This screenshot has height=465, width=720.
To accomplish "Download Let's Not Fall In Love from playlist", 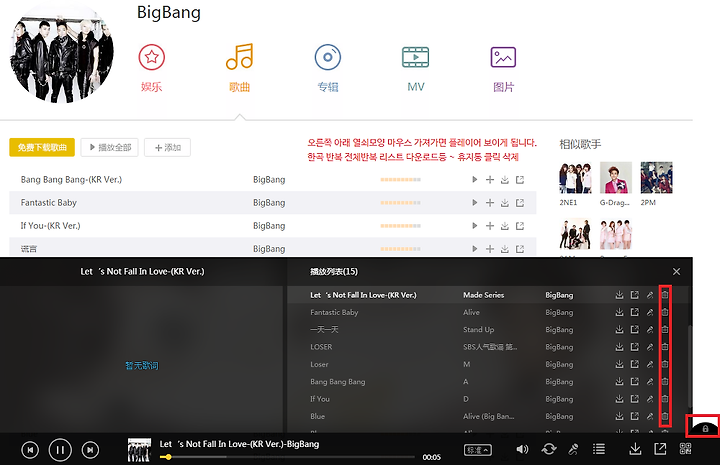I will pyautogui.click(x=619, y=295).
